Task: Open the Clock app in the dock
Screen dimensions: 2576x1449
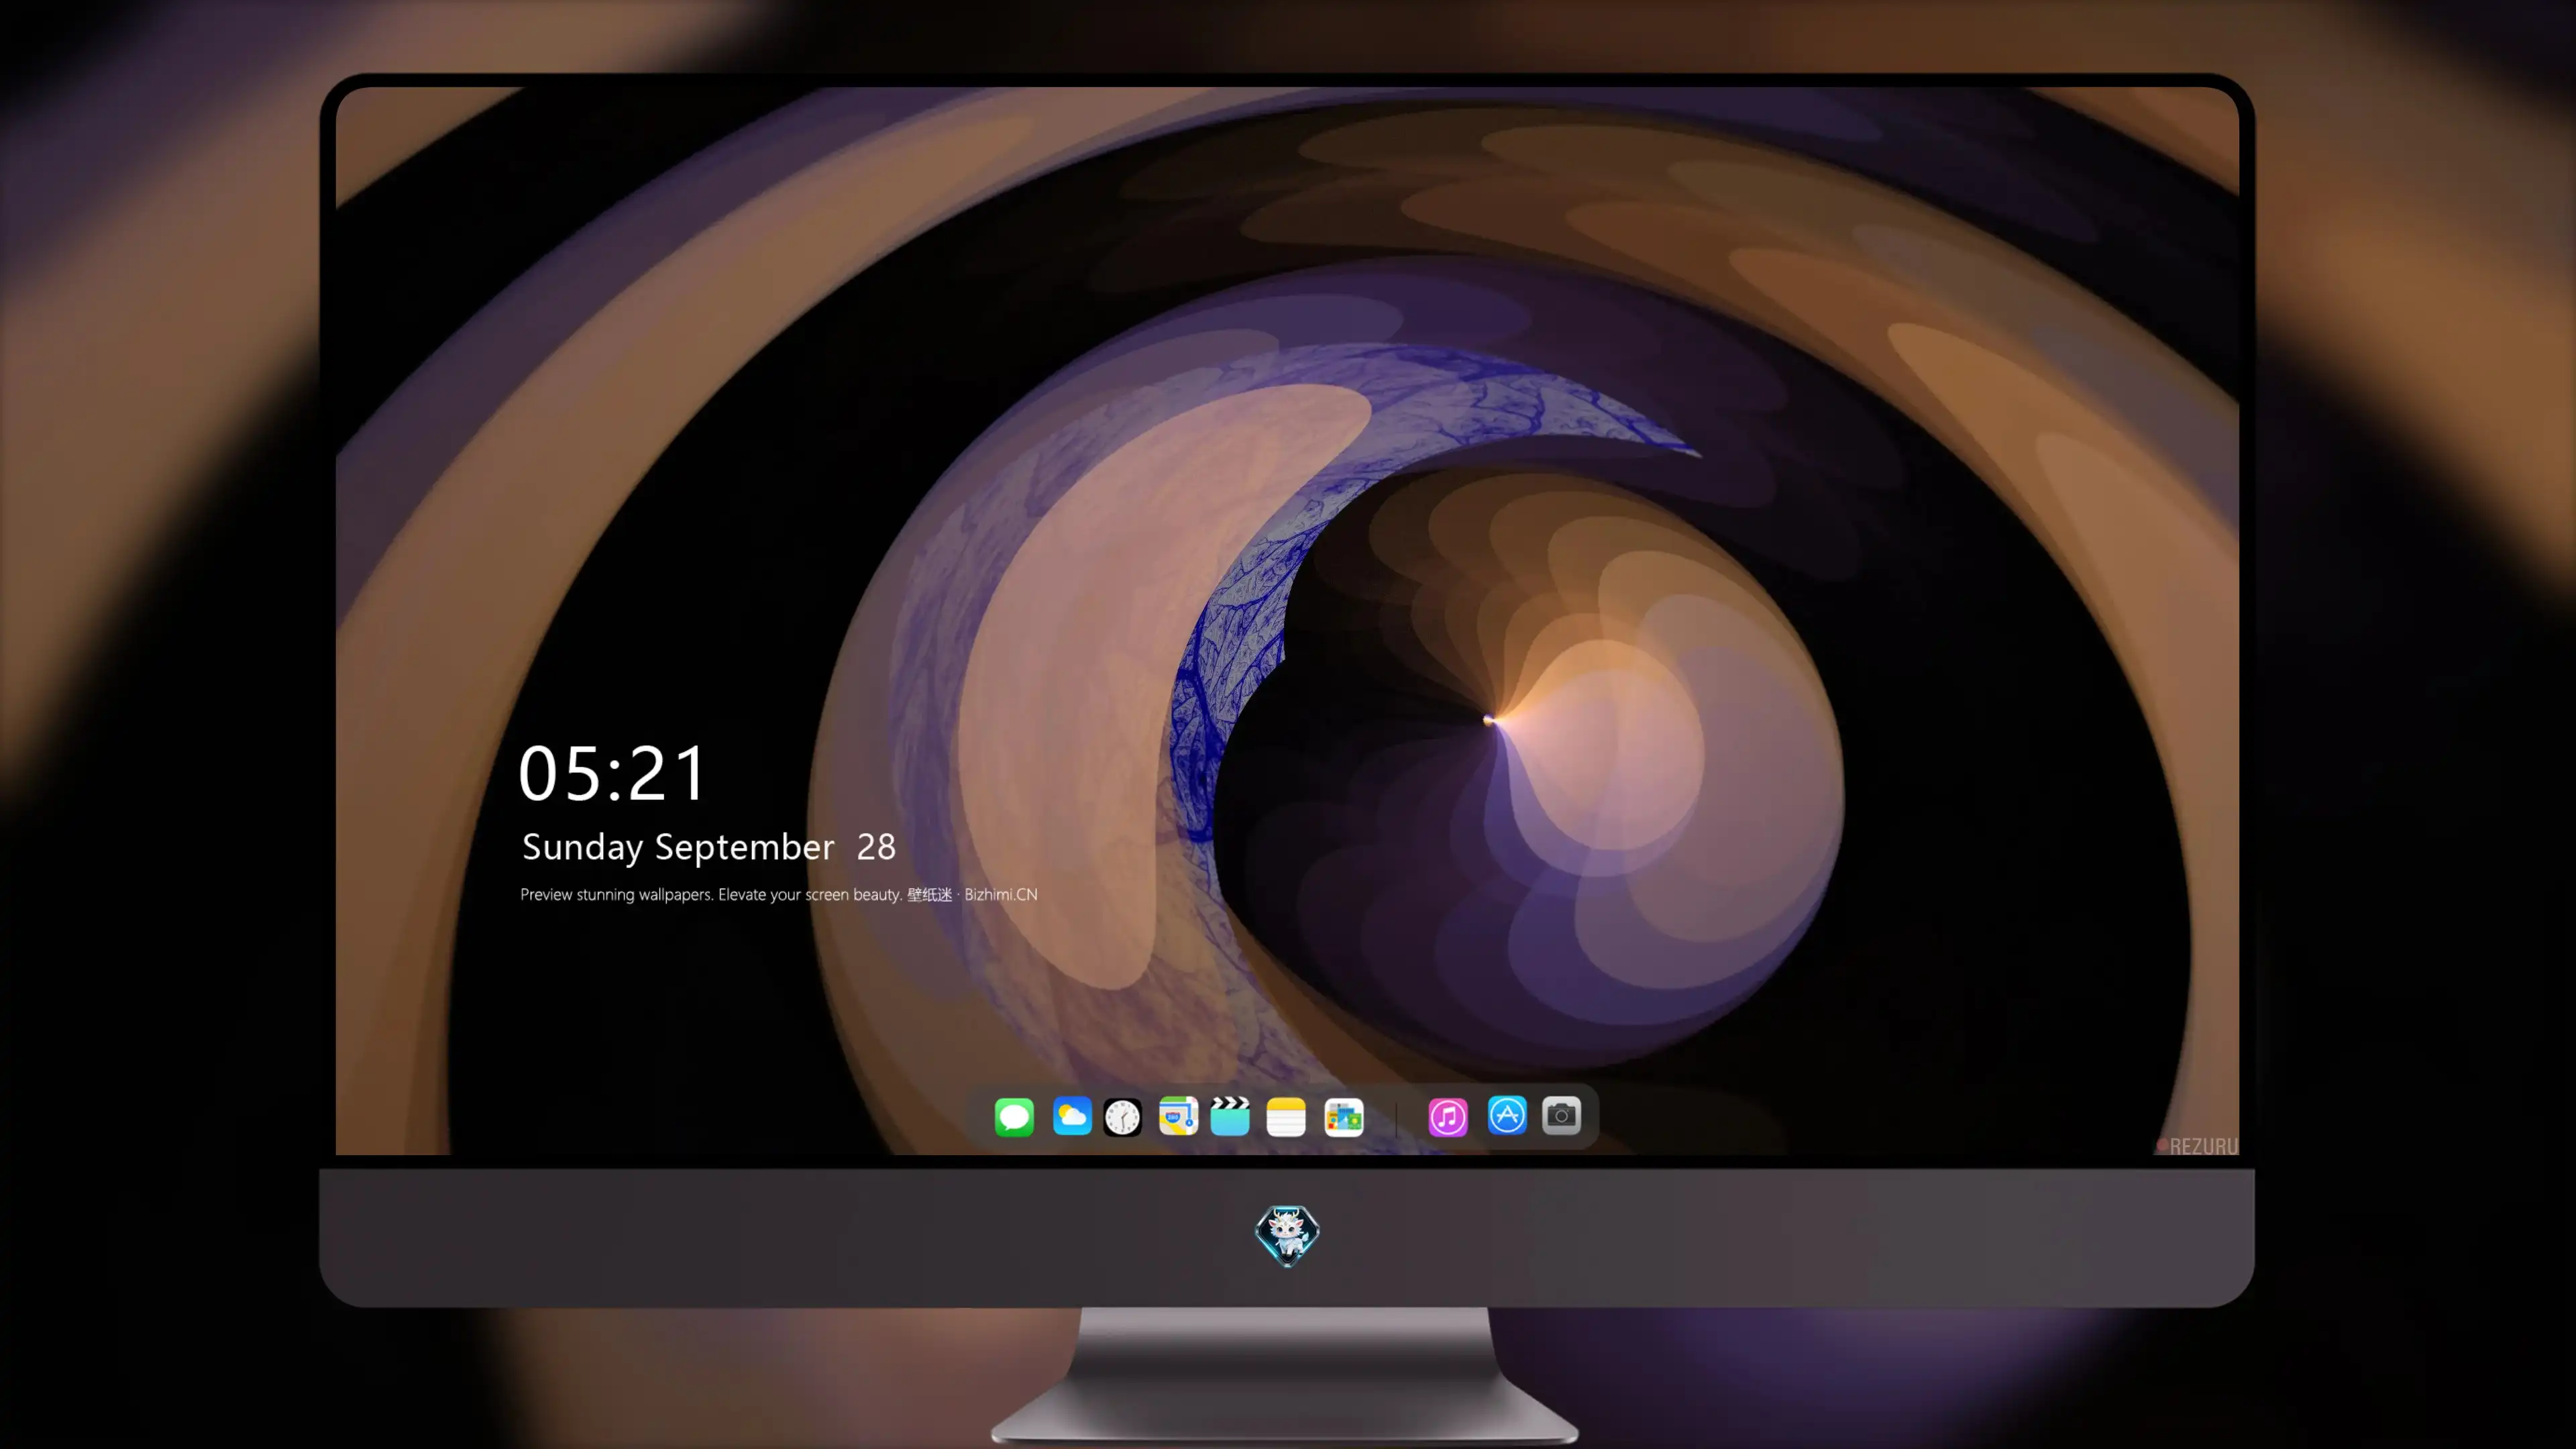Action: coord(1122,1116)
